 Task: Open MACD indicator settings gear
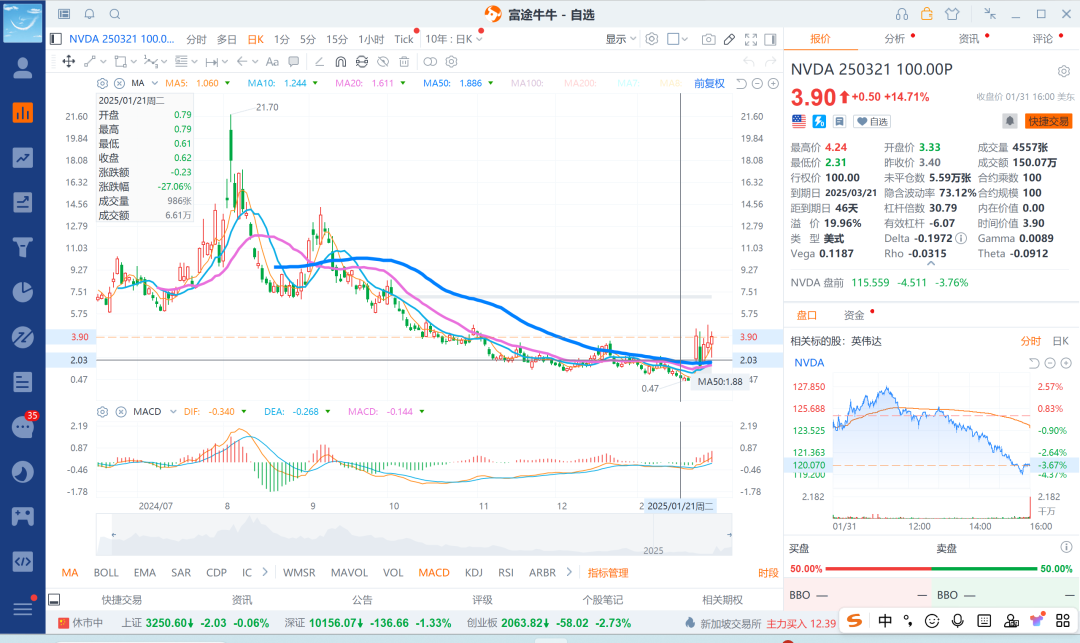tap(103, 412)
